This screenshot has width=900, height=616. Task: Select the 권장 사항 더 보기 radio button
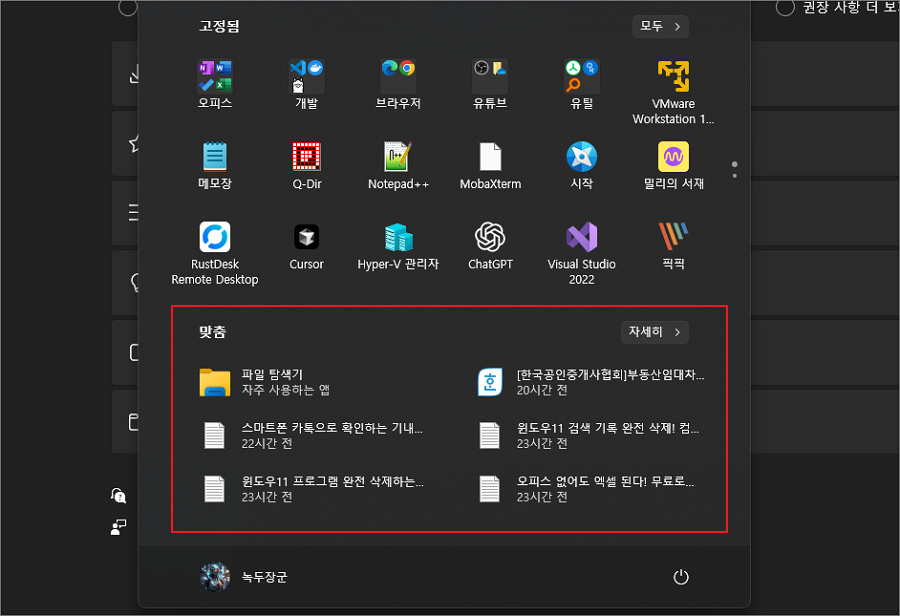[785, 7]
